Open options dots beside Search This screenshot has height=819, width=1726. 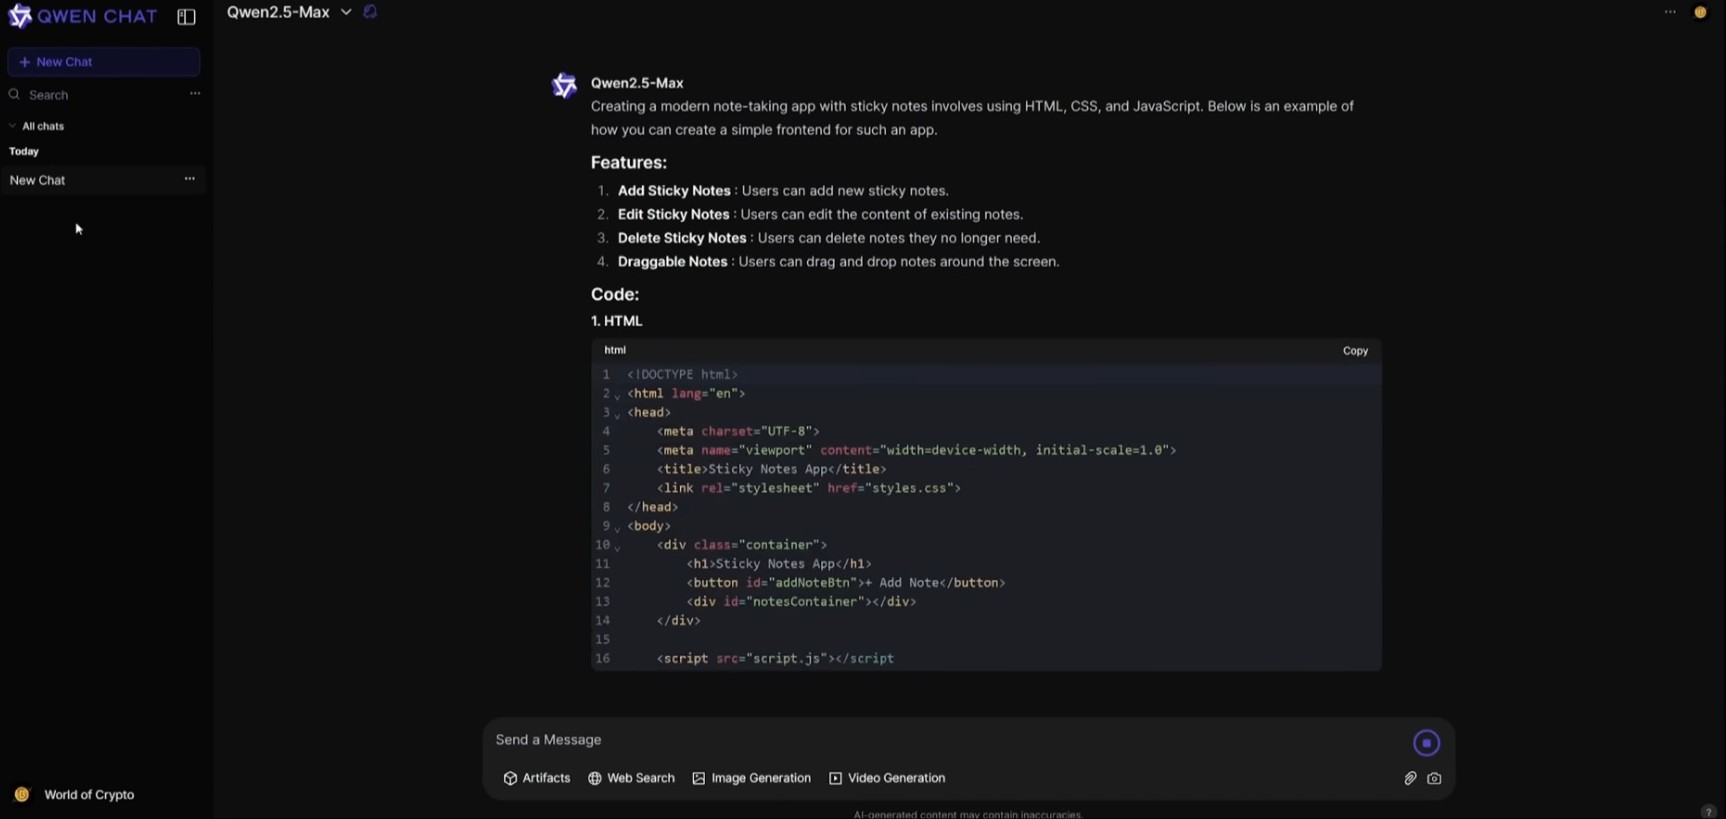(195, 94)
